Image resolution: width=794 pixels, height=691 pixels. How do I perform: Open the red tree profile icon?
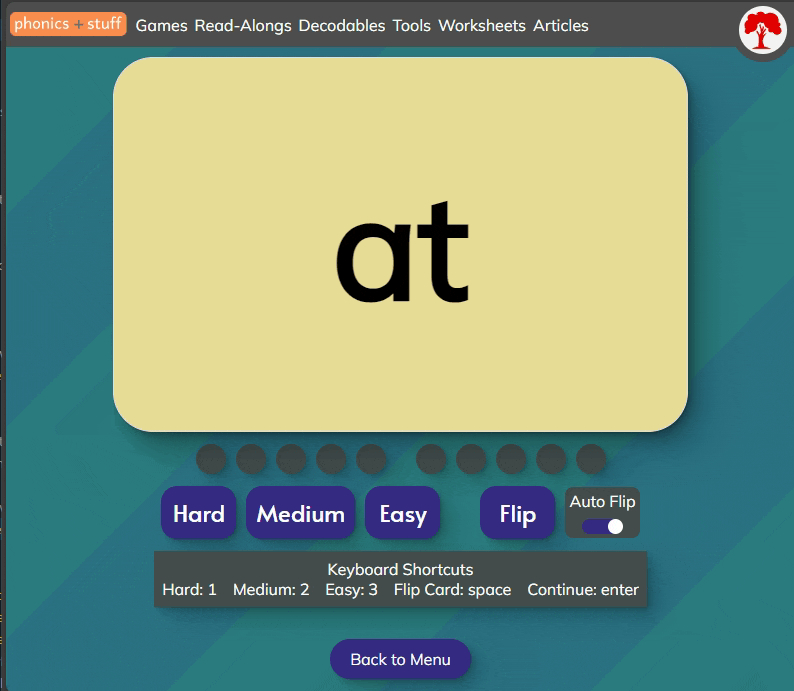coord(763,30)
